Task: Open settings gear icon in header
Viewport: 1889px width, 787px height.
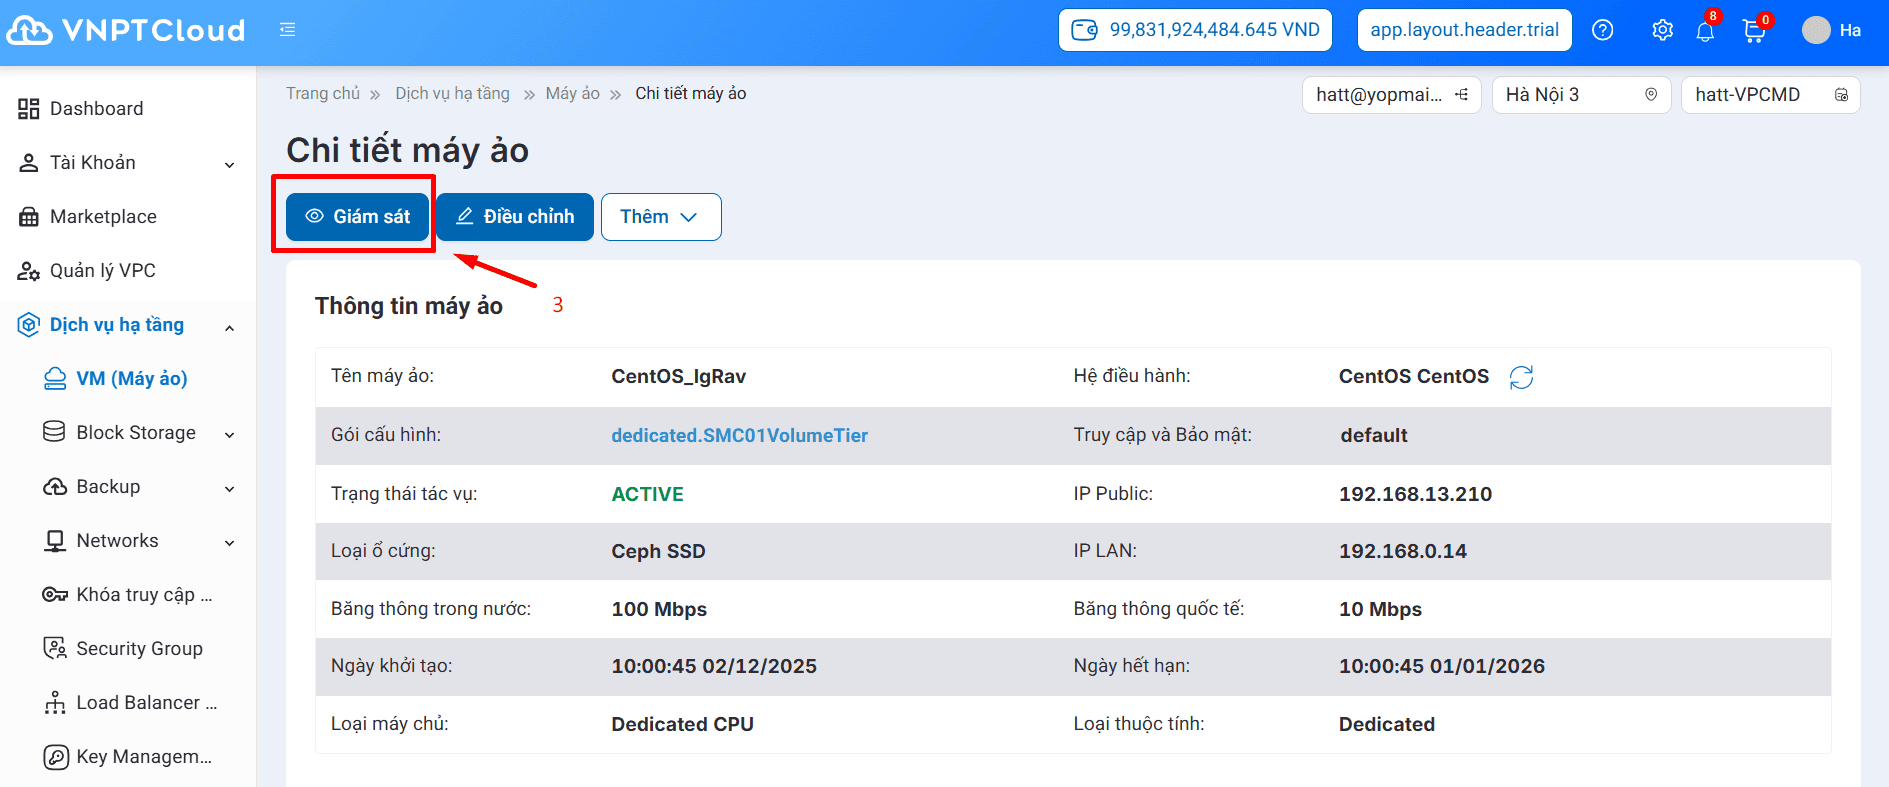Action: 1662,30
